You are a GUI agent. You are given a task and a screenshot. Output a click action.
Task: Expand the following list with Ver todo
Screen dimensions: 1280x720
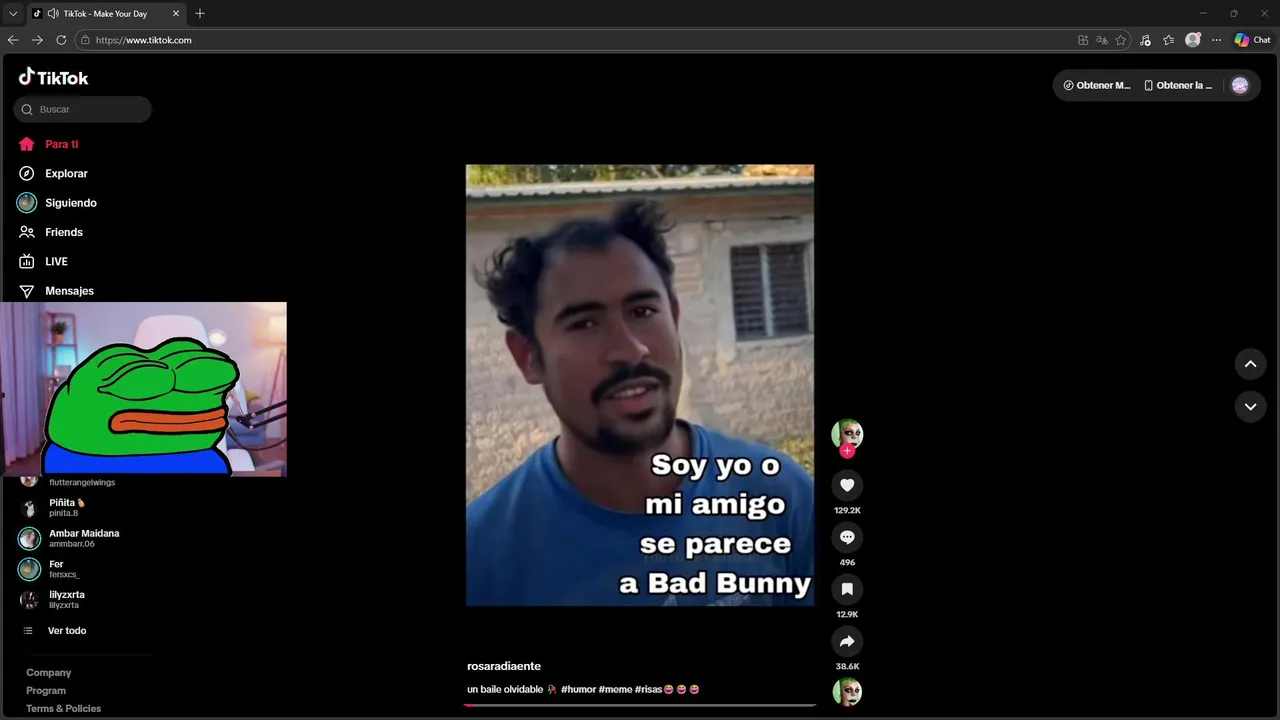(67, 631)
